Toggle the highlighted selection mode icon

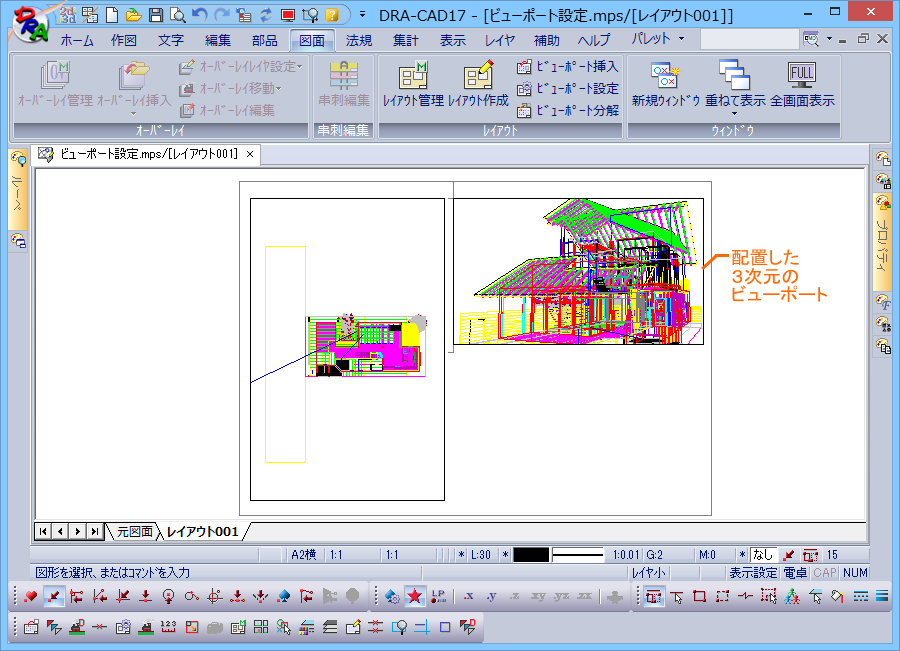pos(653,596)
